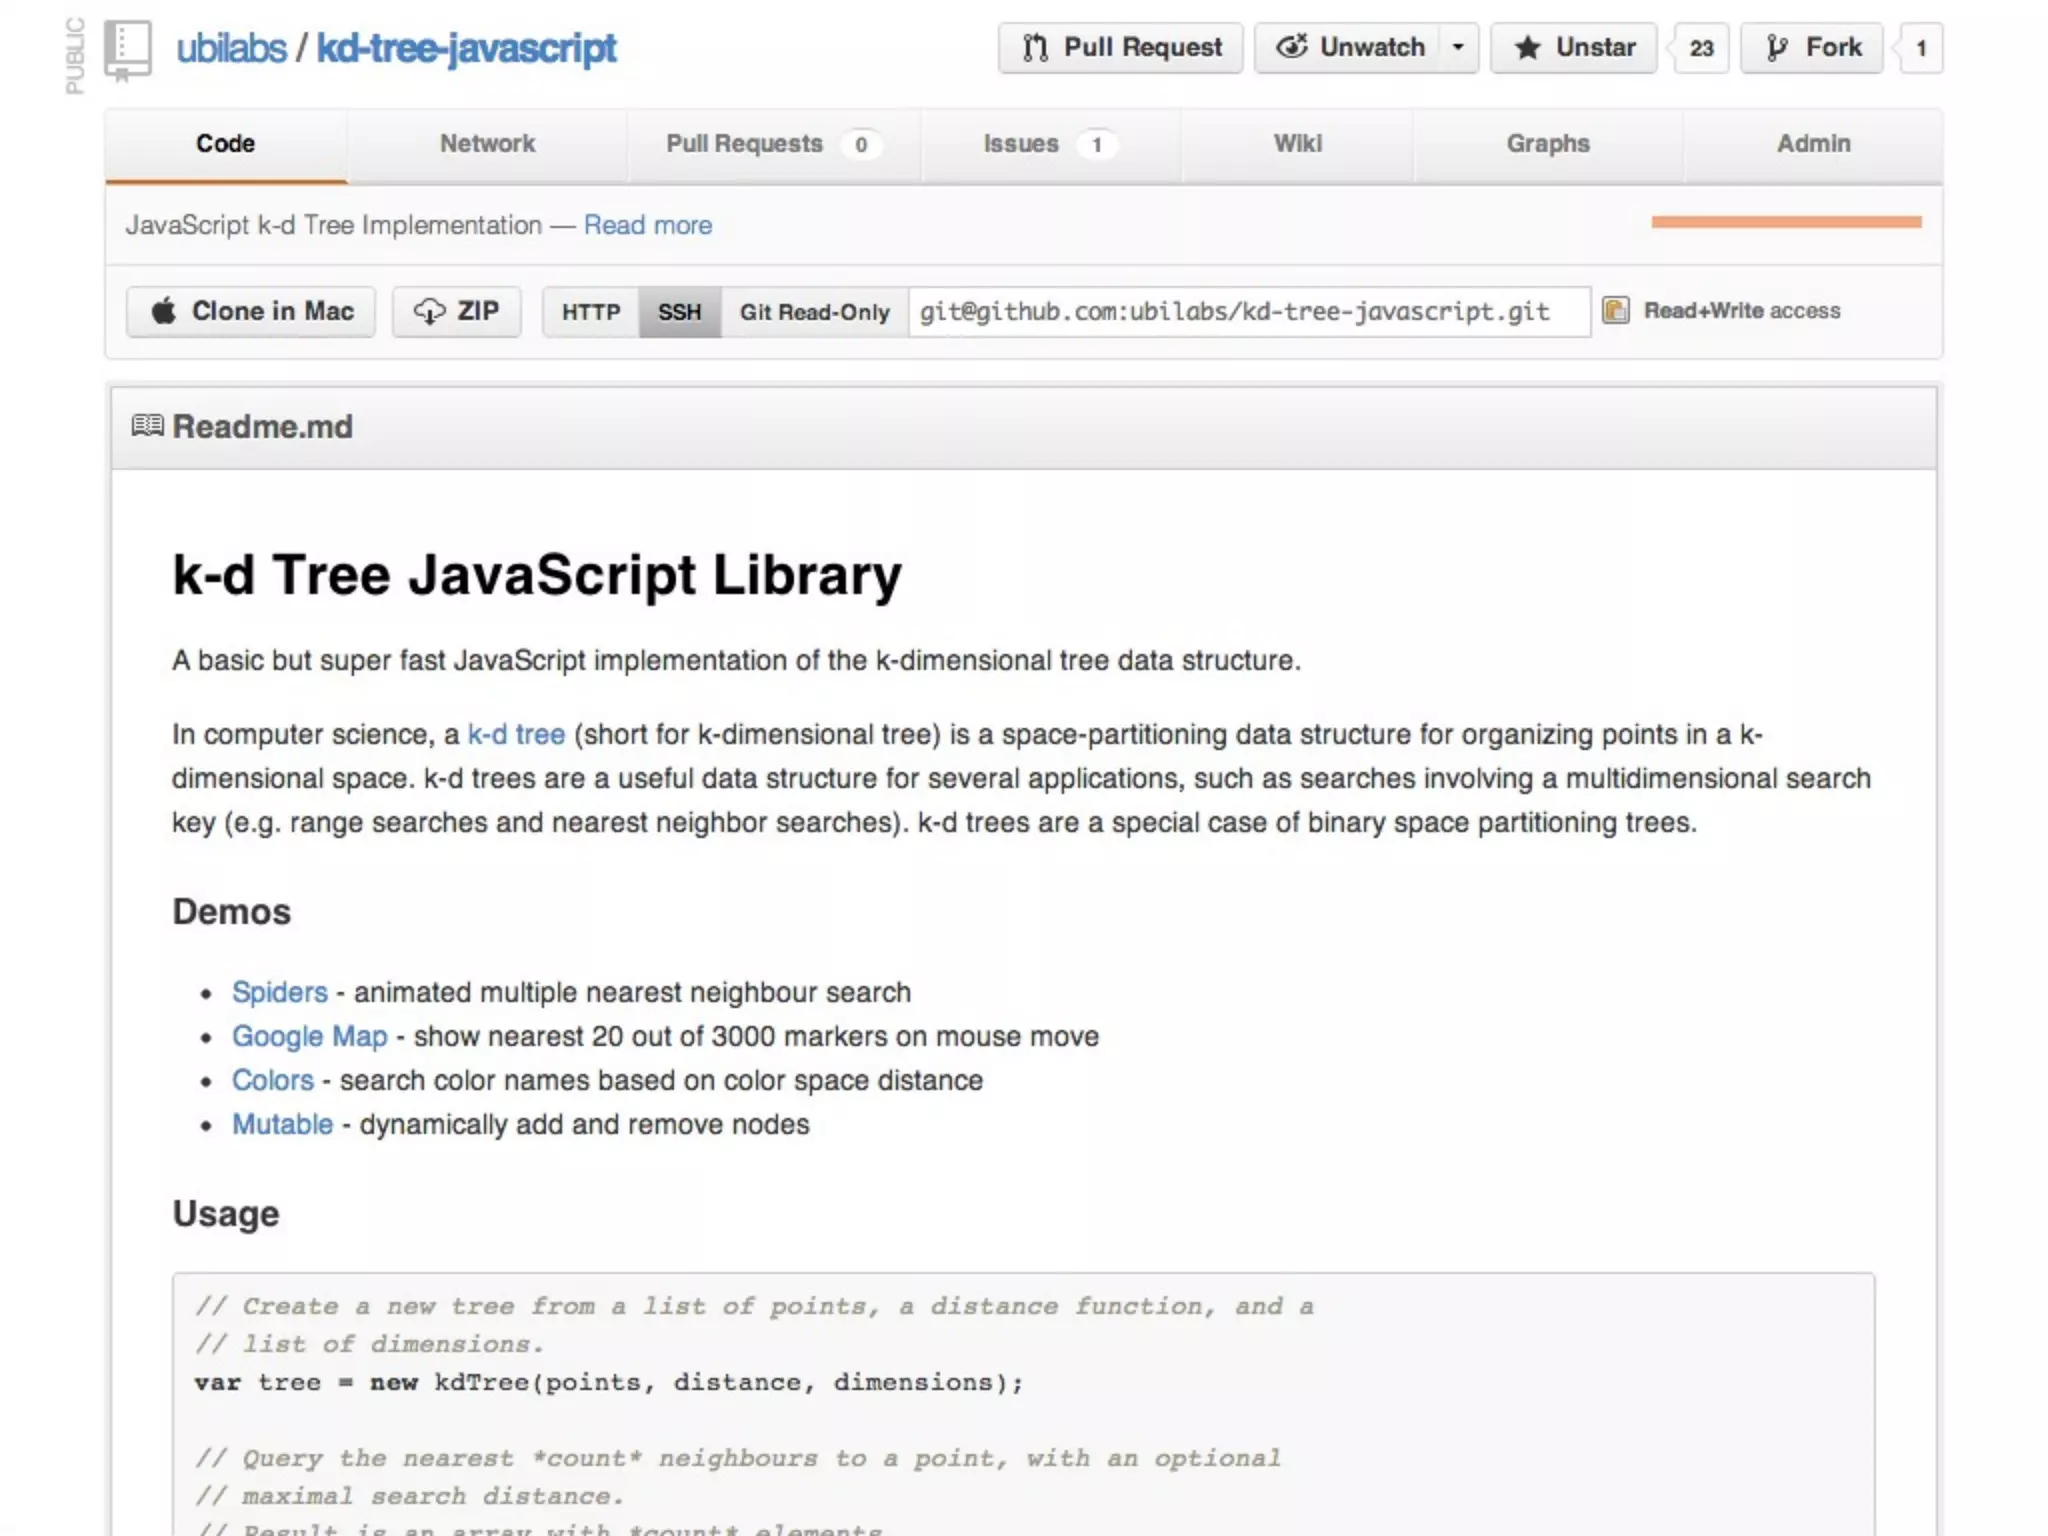Click the orange language bar
This screenshot has height=1536, width=2048.
point(1786,222)
